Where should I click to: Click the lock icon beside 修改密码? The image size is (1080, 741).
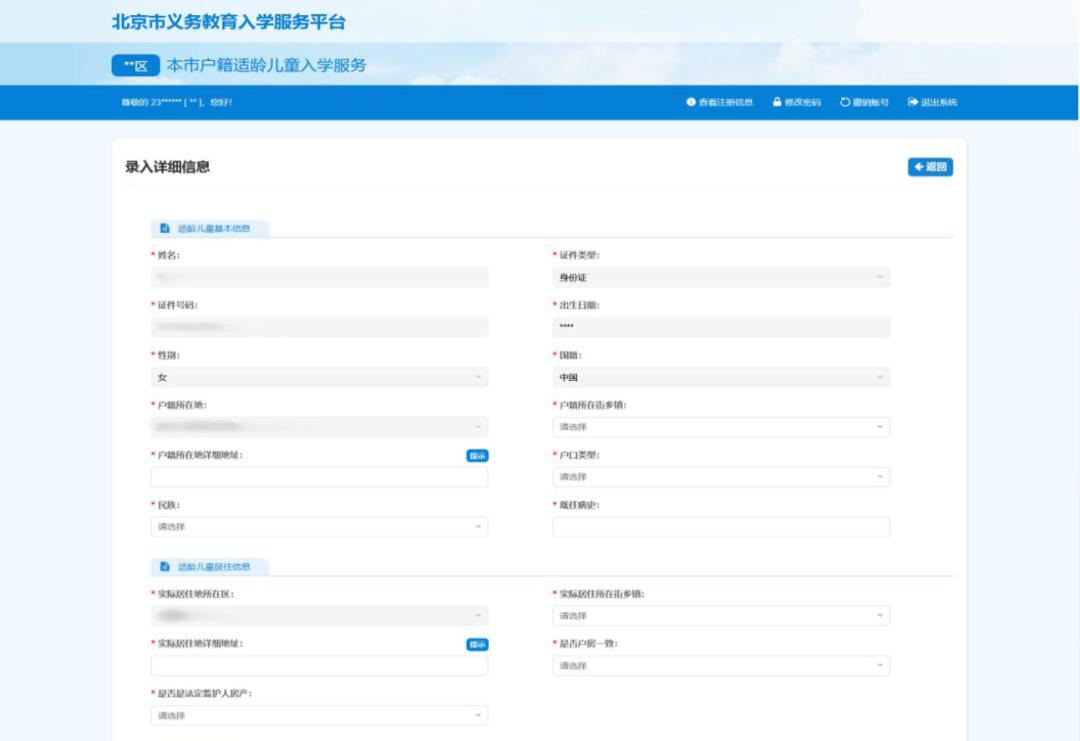776,101
